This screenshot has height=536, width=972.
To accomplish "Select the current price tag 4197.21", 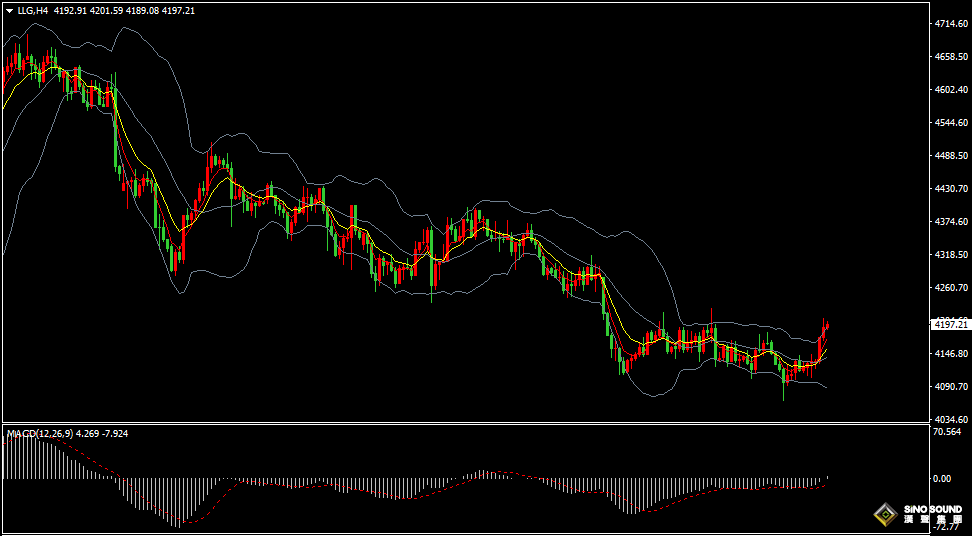I will pyautogui.click(x=951, y=324).
